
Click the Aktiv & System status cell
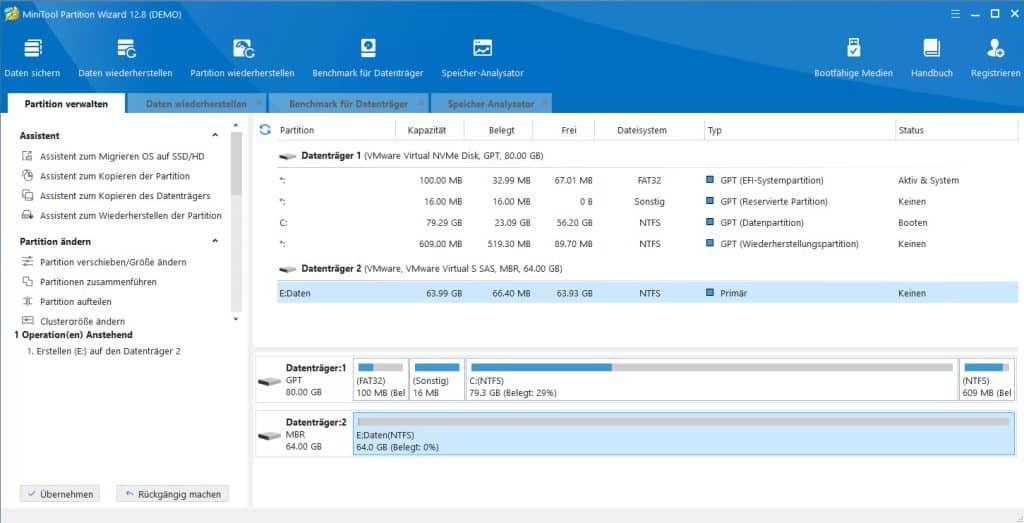pos(928,180)
